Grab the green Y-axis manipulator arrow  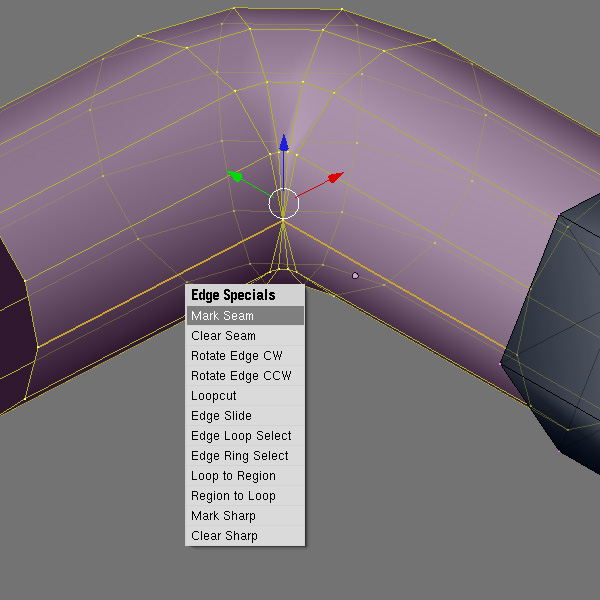coord(234,175)
